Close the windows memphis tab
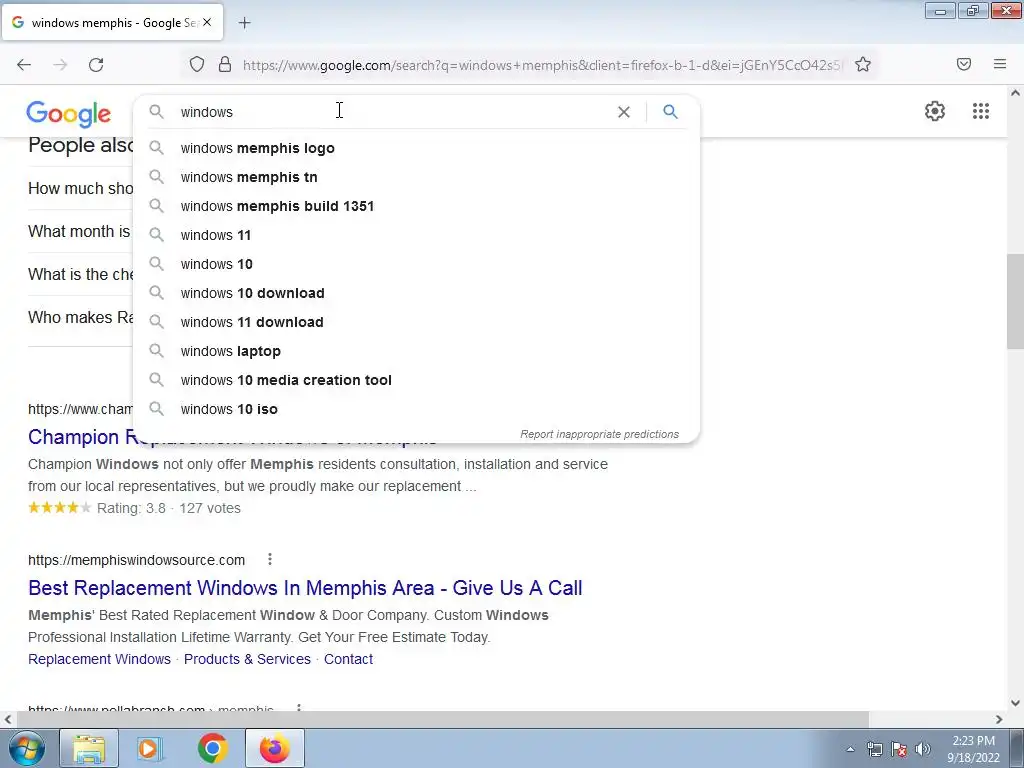The height and width of the screenshot is (768, 1024). pos(207,22)
